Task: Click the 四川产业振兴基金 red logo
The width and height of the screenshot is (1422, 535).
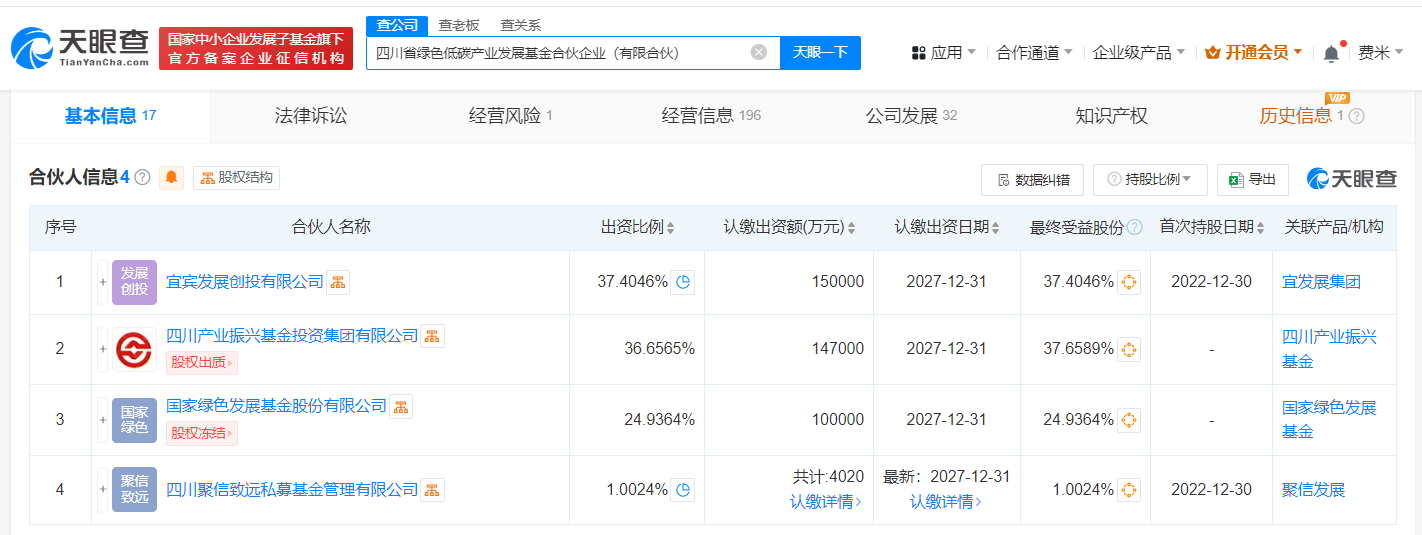Action: pos(134,349)
